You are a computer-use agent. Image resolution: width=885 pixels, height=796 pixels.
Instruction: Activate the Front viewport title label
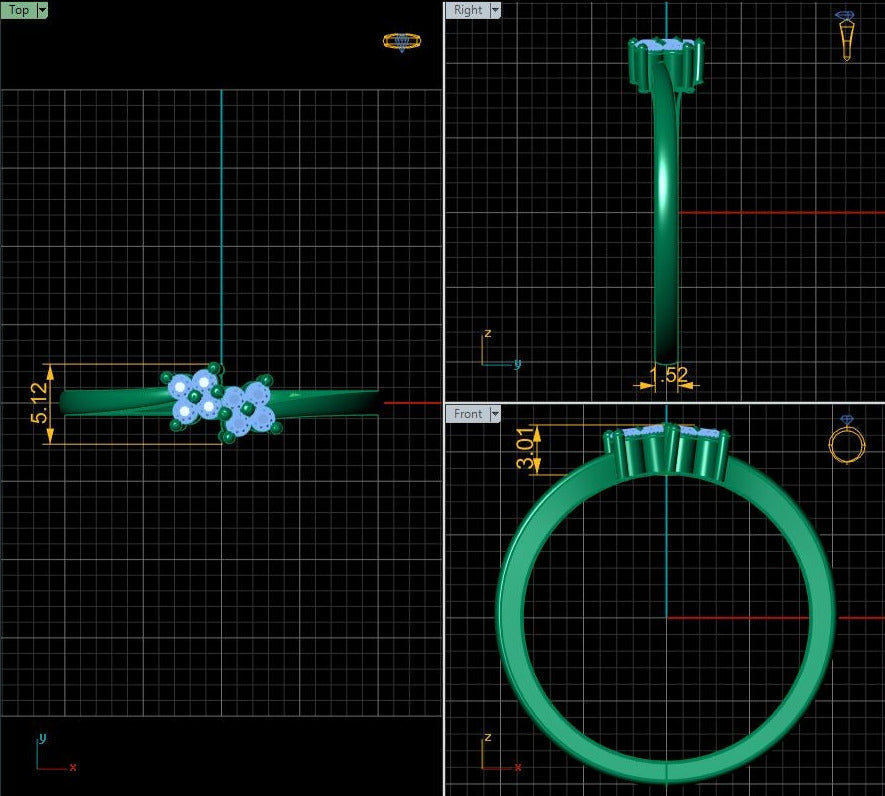click(467, 413)
